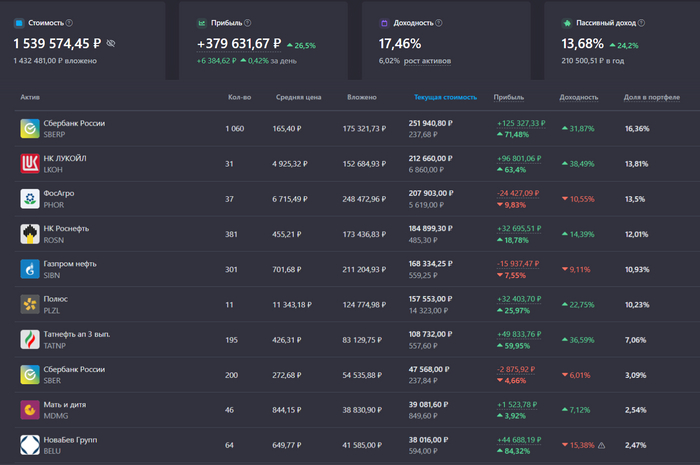Click help icon next to Прибыль
Screen dimensions: 700x465
(248, 22)
